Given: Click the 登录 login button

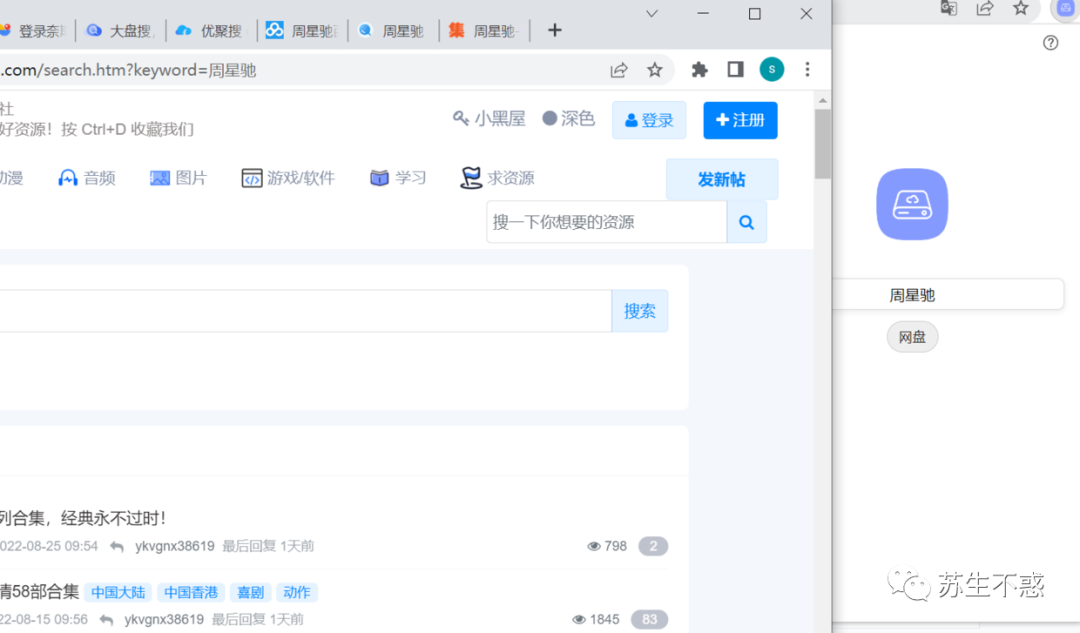Looking at the screenshot, I should coord(649,121).
